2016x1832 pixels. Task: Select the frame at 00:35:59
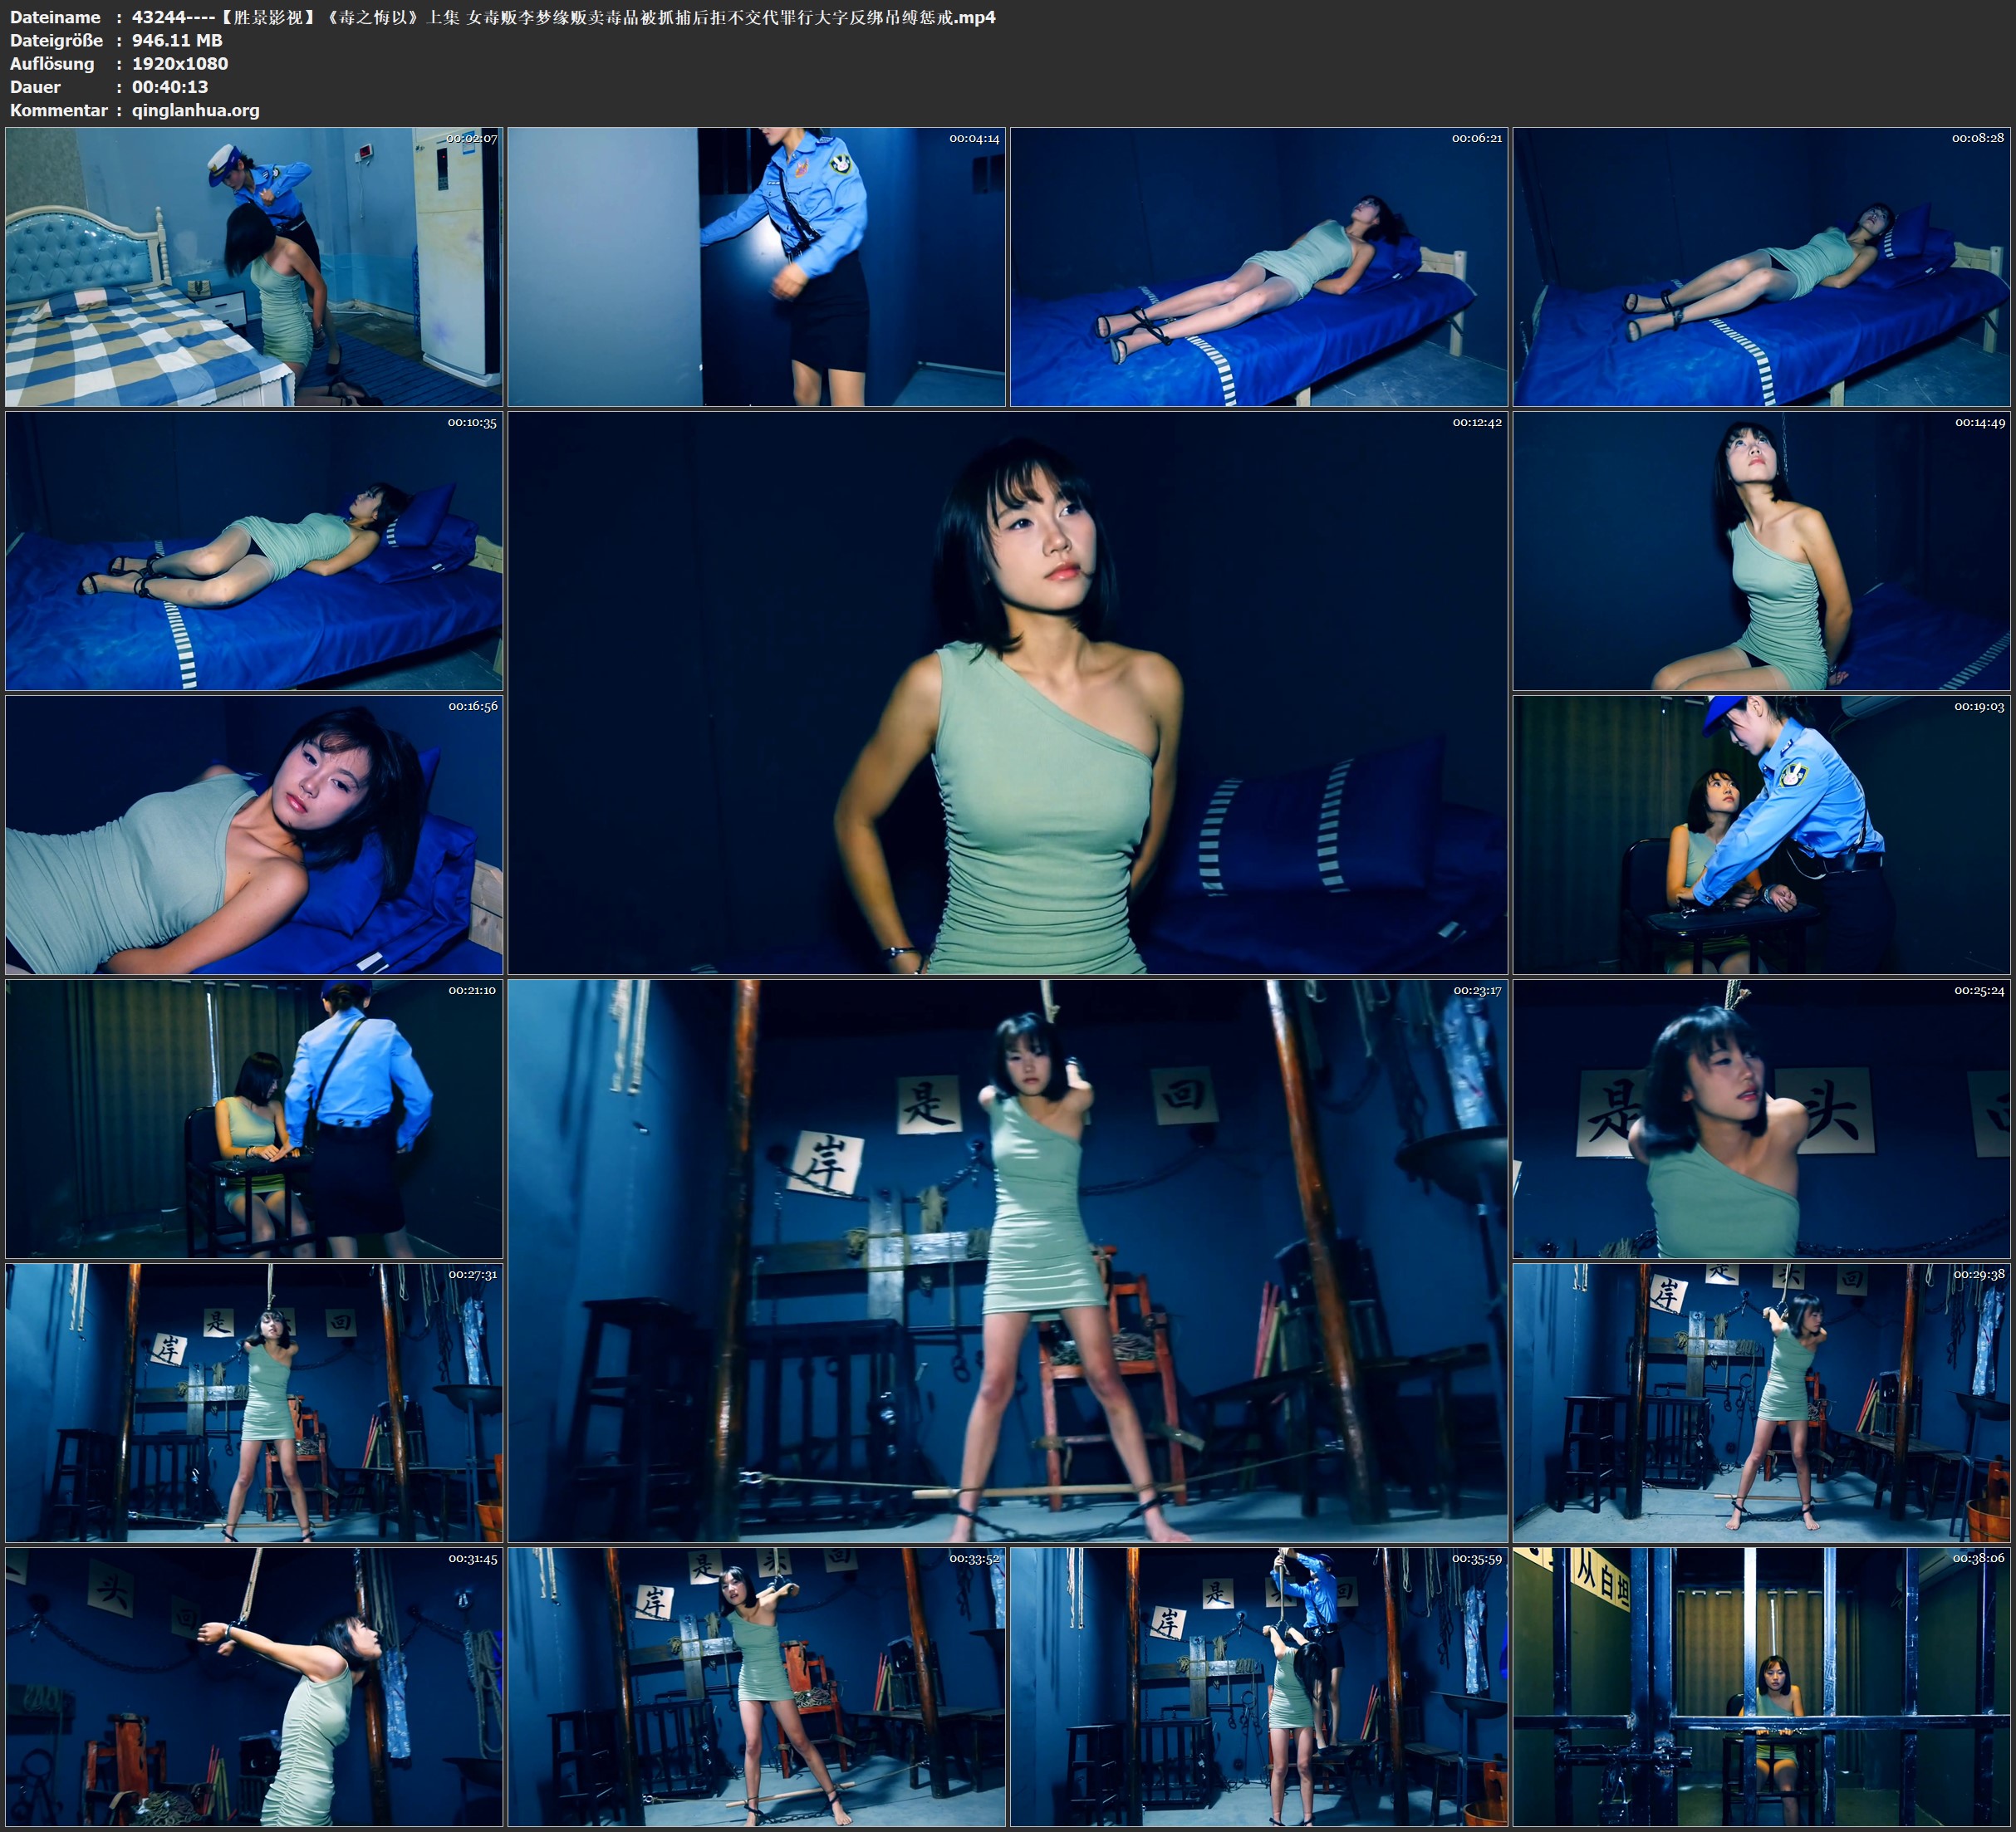pos(1258,1687)
